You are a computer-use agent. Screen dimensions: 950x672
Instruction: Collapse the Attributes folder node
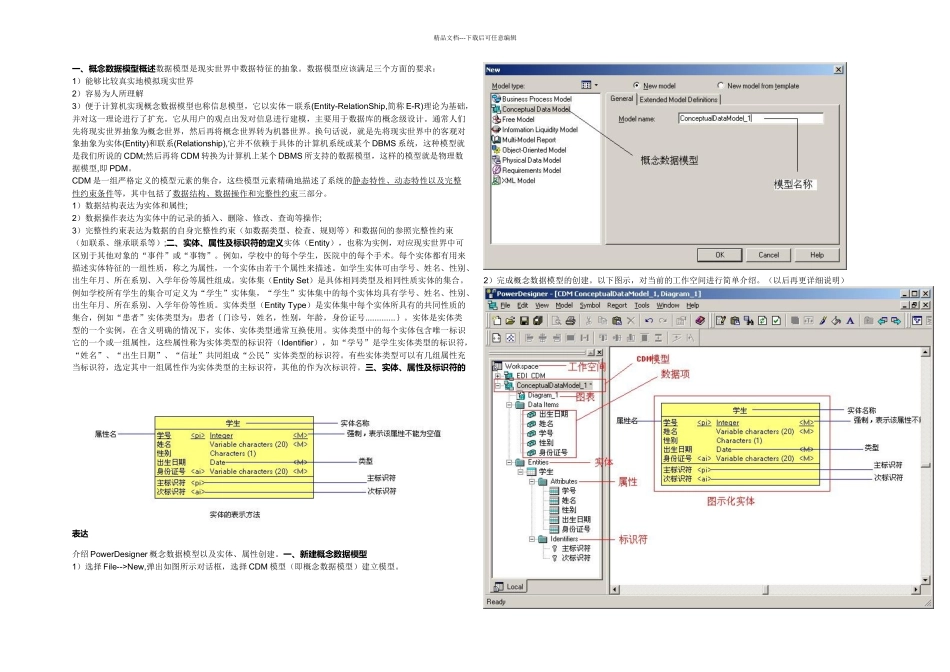pyautogui.click(x=532, y=481)
